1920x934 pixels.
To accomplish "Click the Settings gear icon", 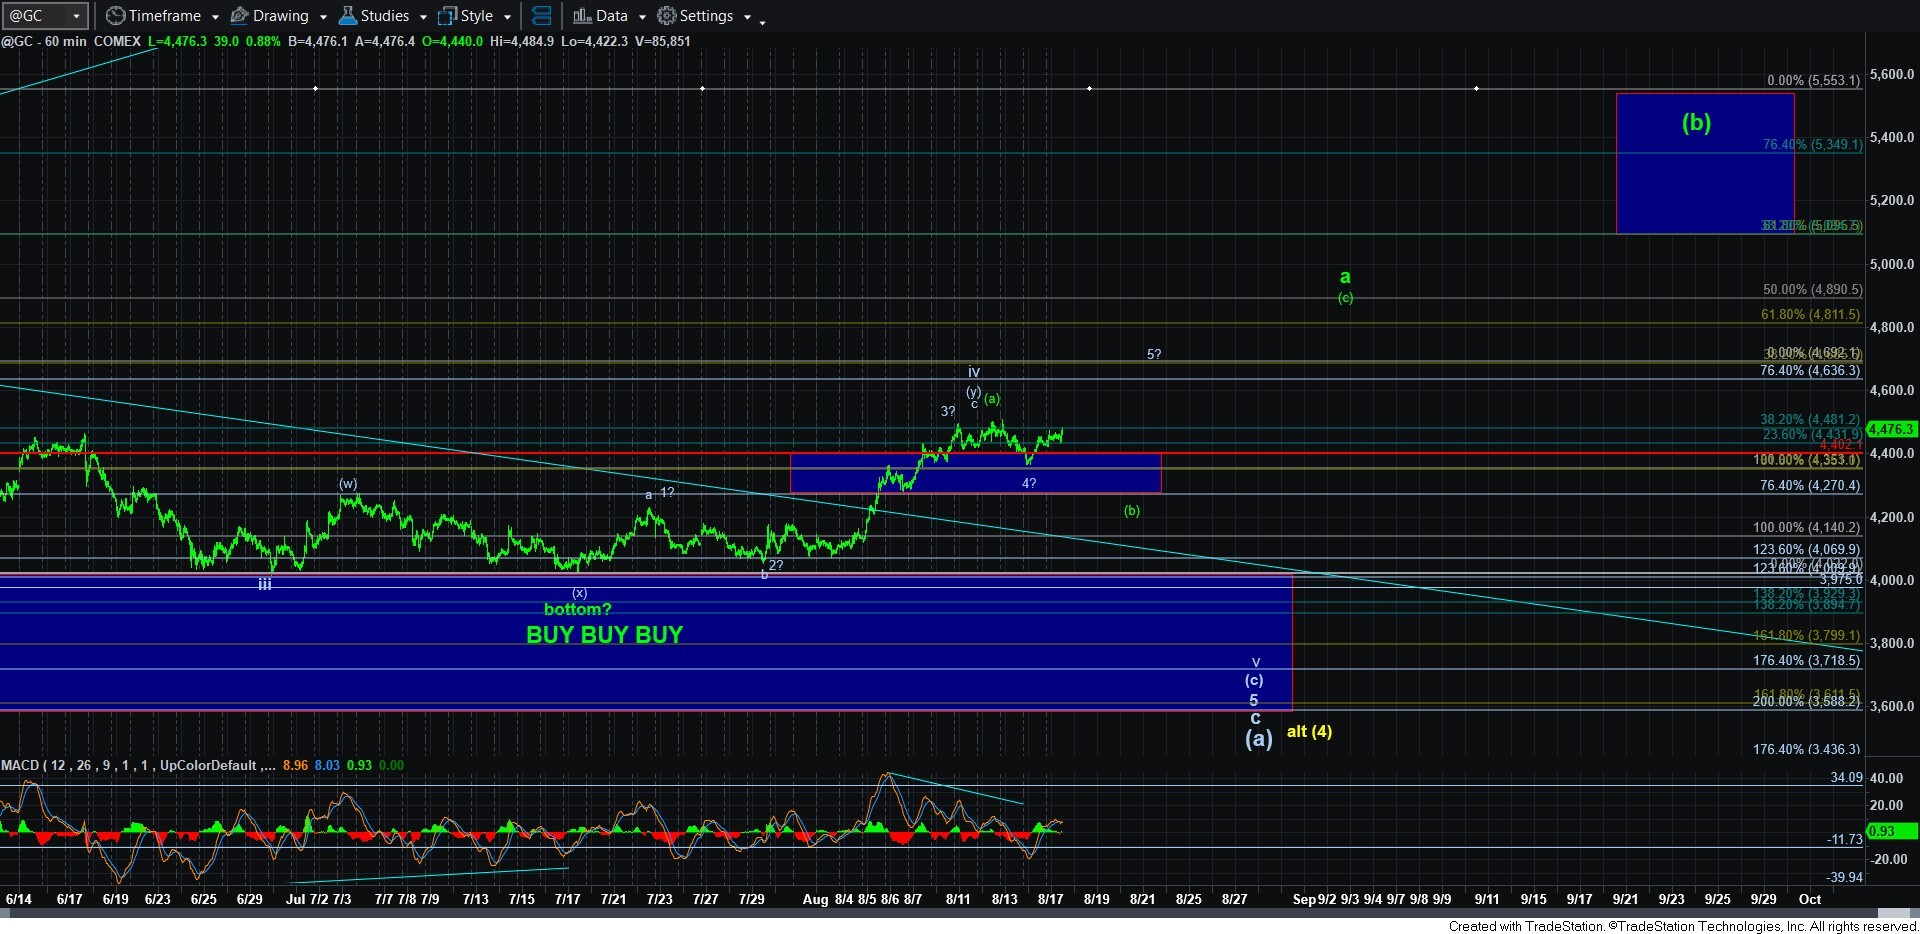I will (x=666, y=16).
